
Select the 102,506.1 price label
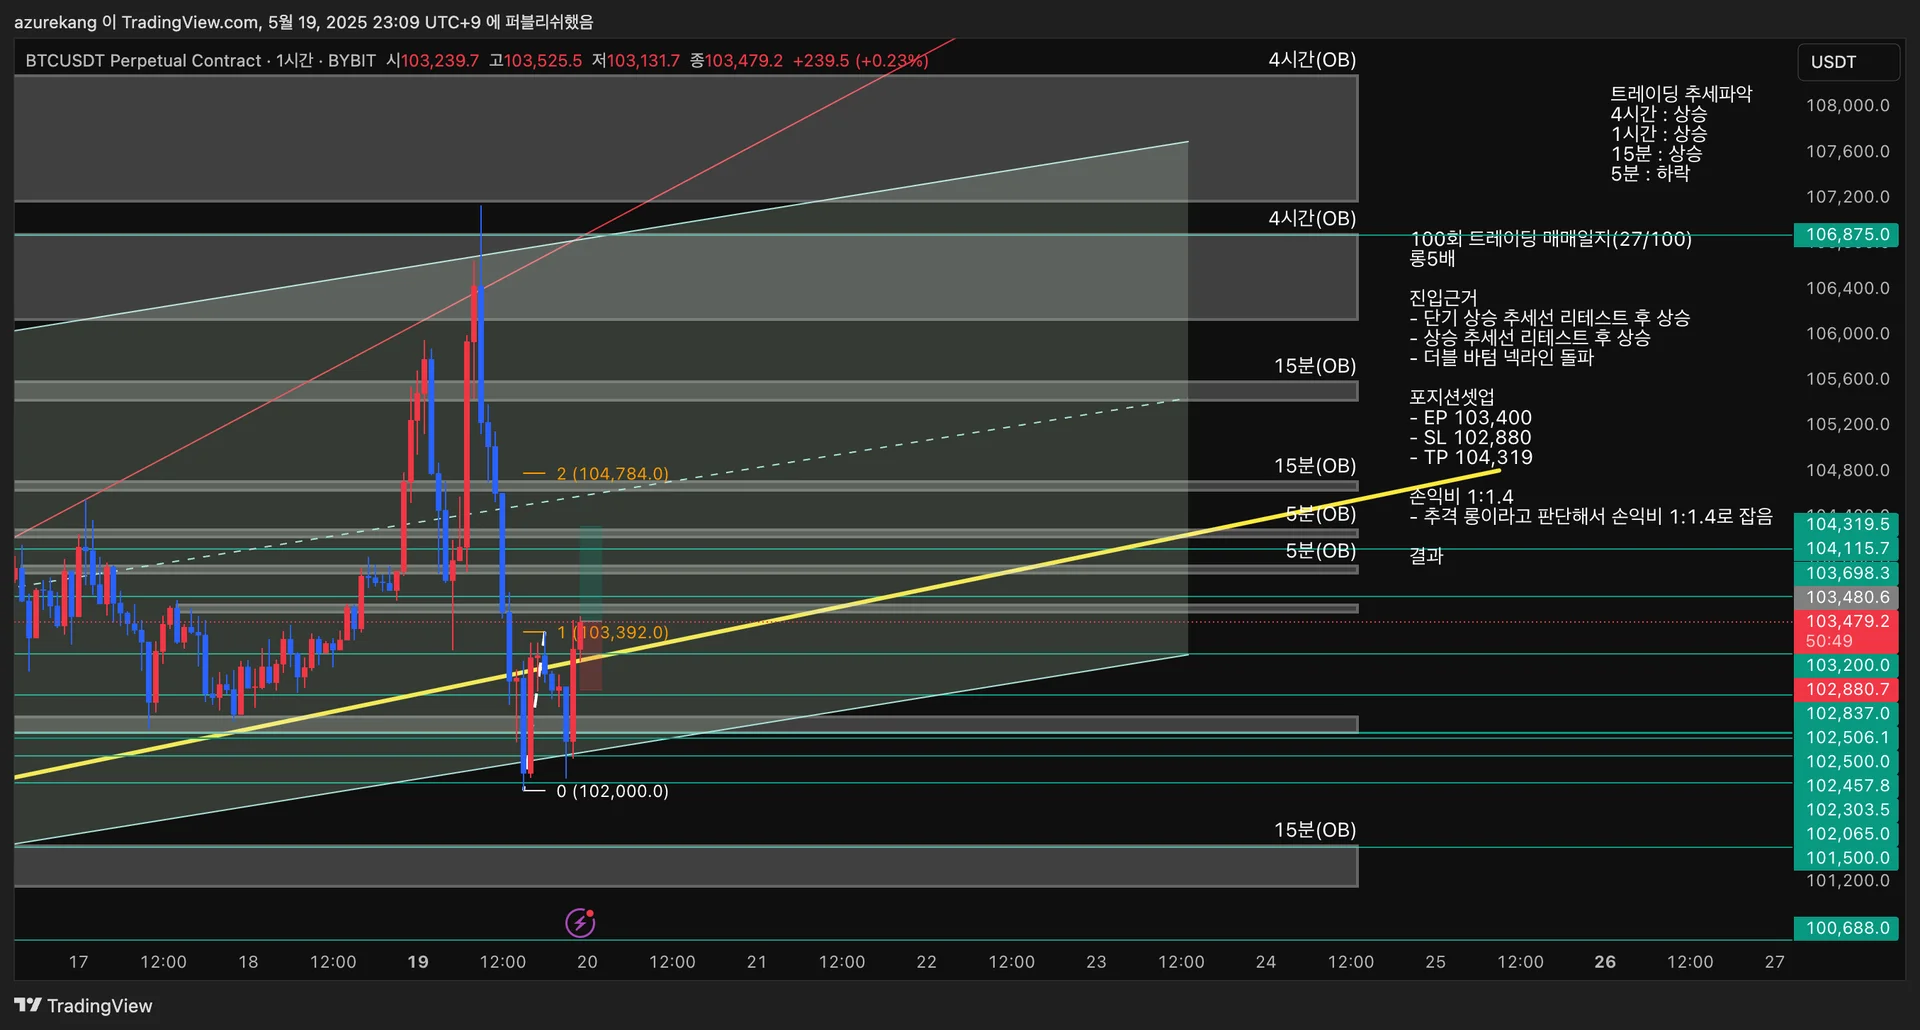pyautogui.click(x=1846, y=737)
